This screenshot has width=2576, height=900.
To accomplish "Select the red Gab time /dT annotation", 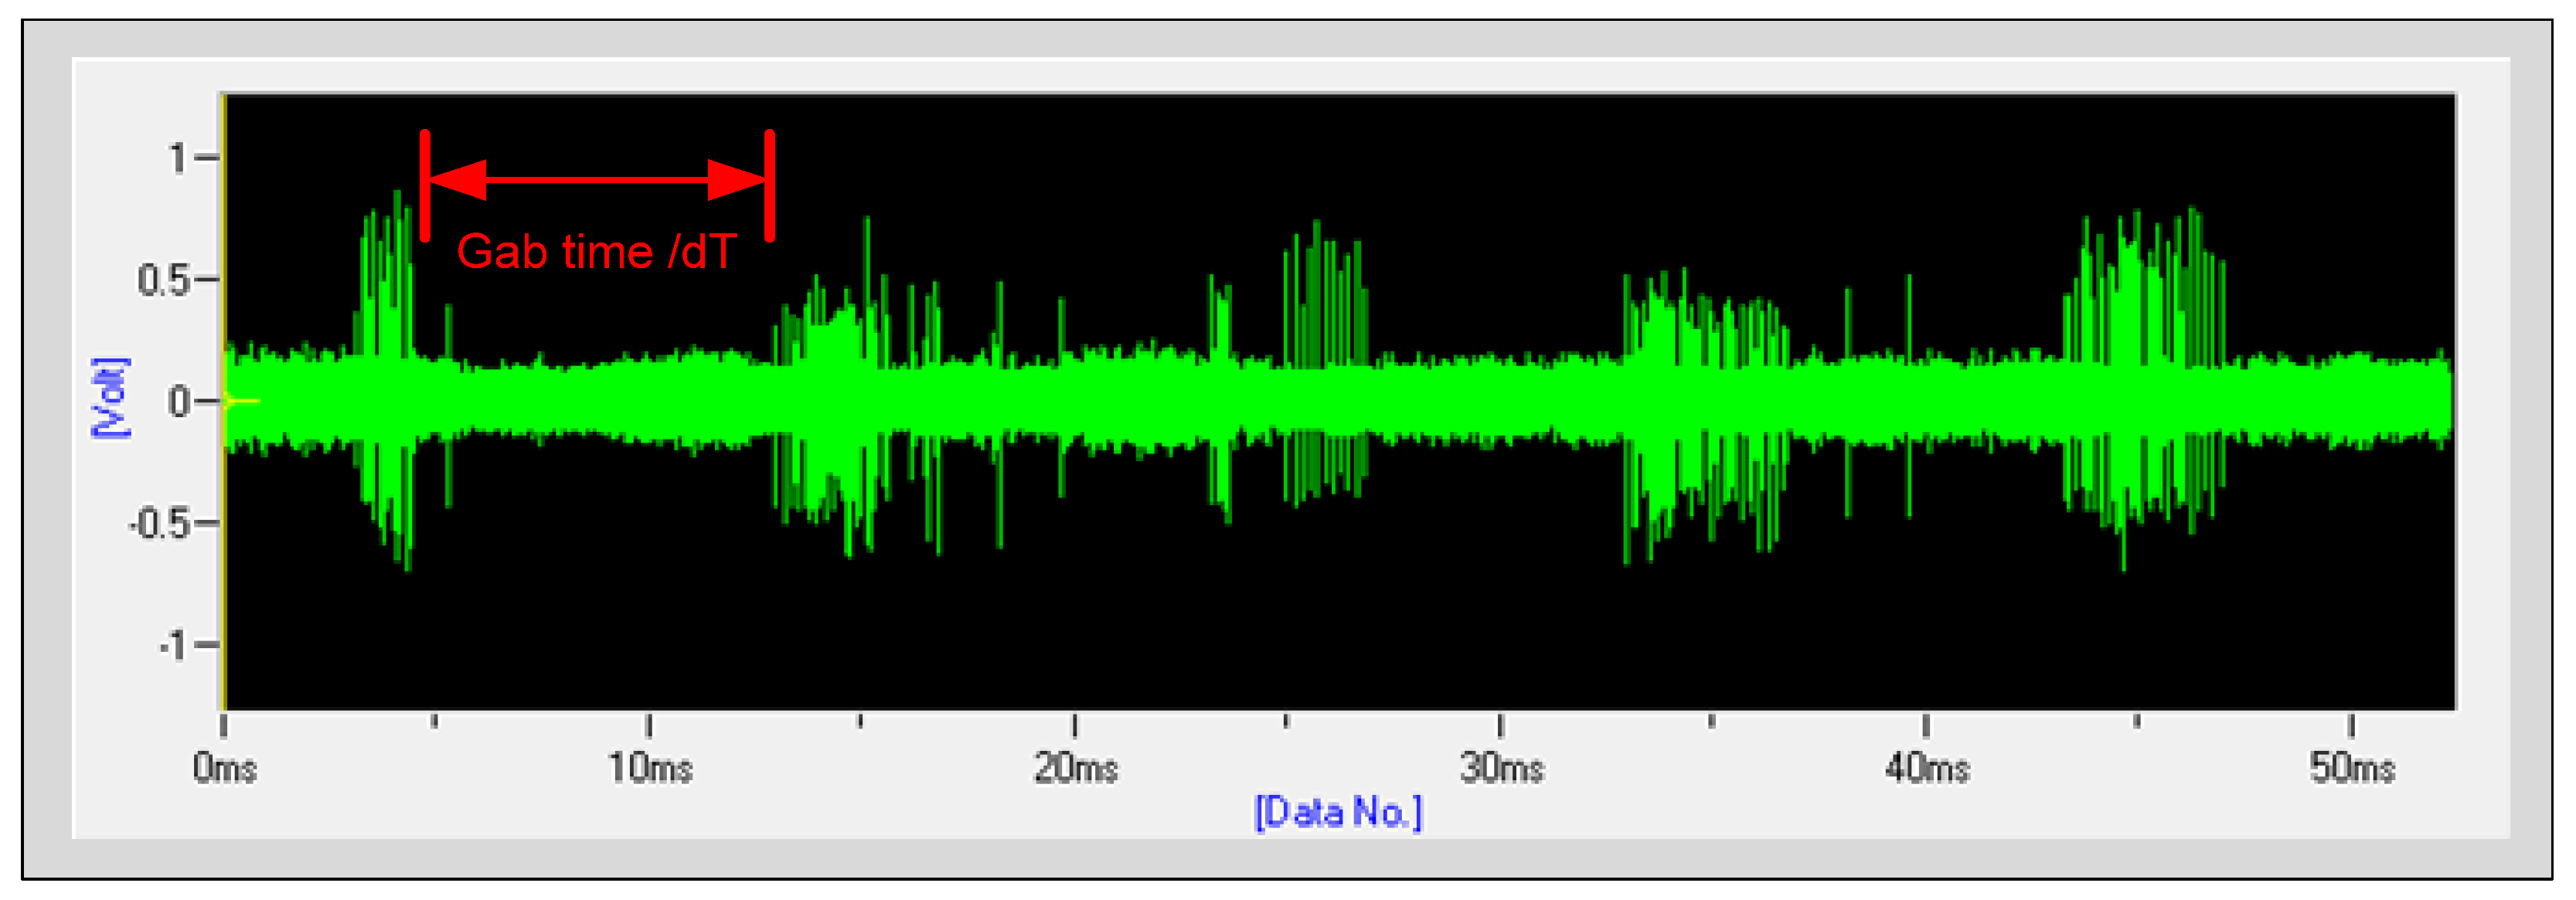I will pyautogui.click(x=598, y=253).
